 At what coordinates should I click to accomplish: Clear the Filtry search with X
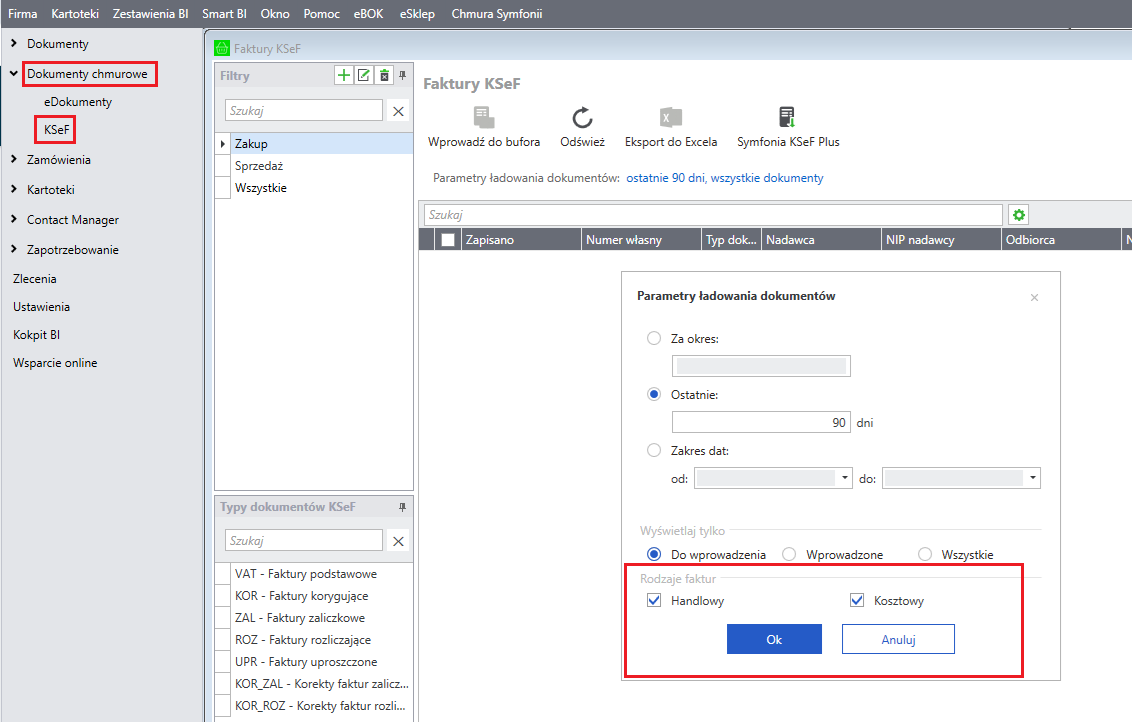tap(398, 111)
